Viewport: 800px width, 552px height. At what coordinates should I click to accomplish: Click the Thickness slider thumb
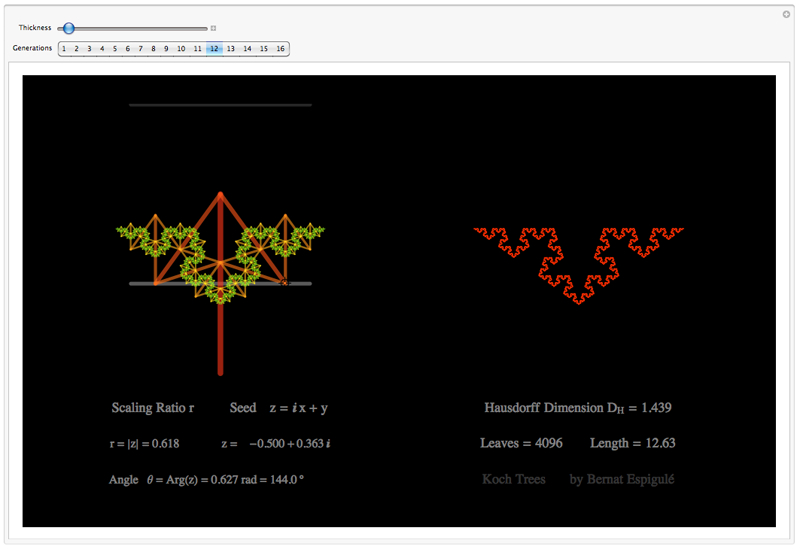coord(68,28)
